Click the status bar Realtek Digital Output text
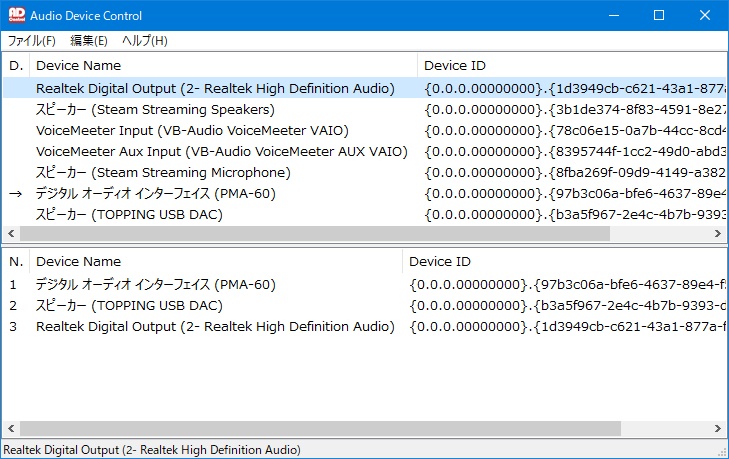 [152, 450]
